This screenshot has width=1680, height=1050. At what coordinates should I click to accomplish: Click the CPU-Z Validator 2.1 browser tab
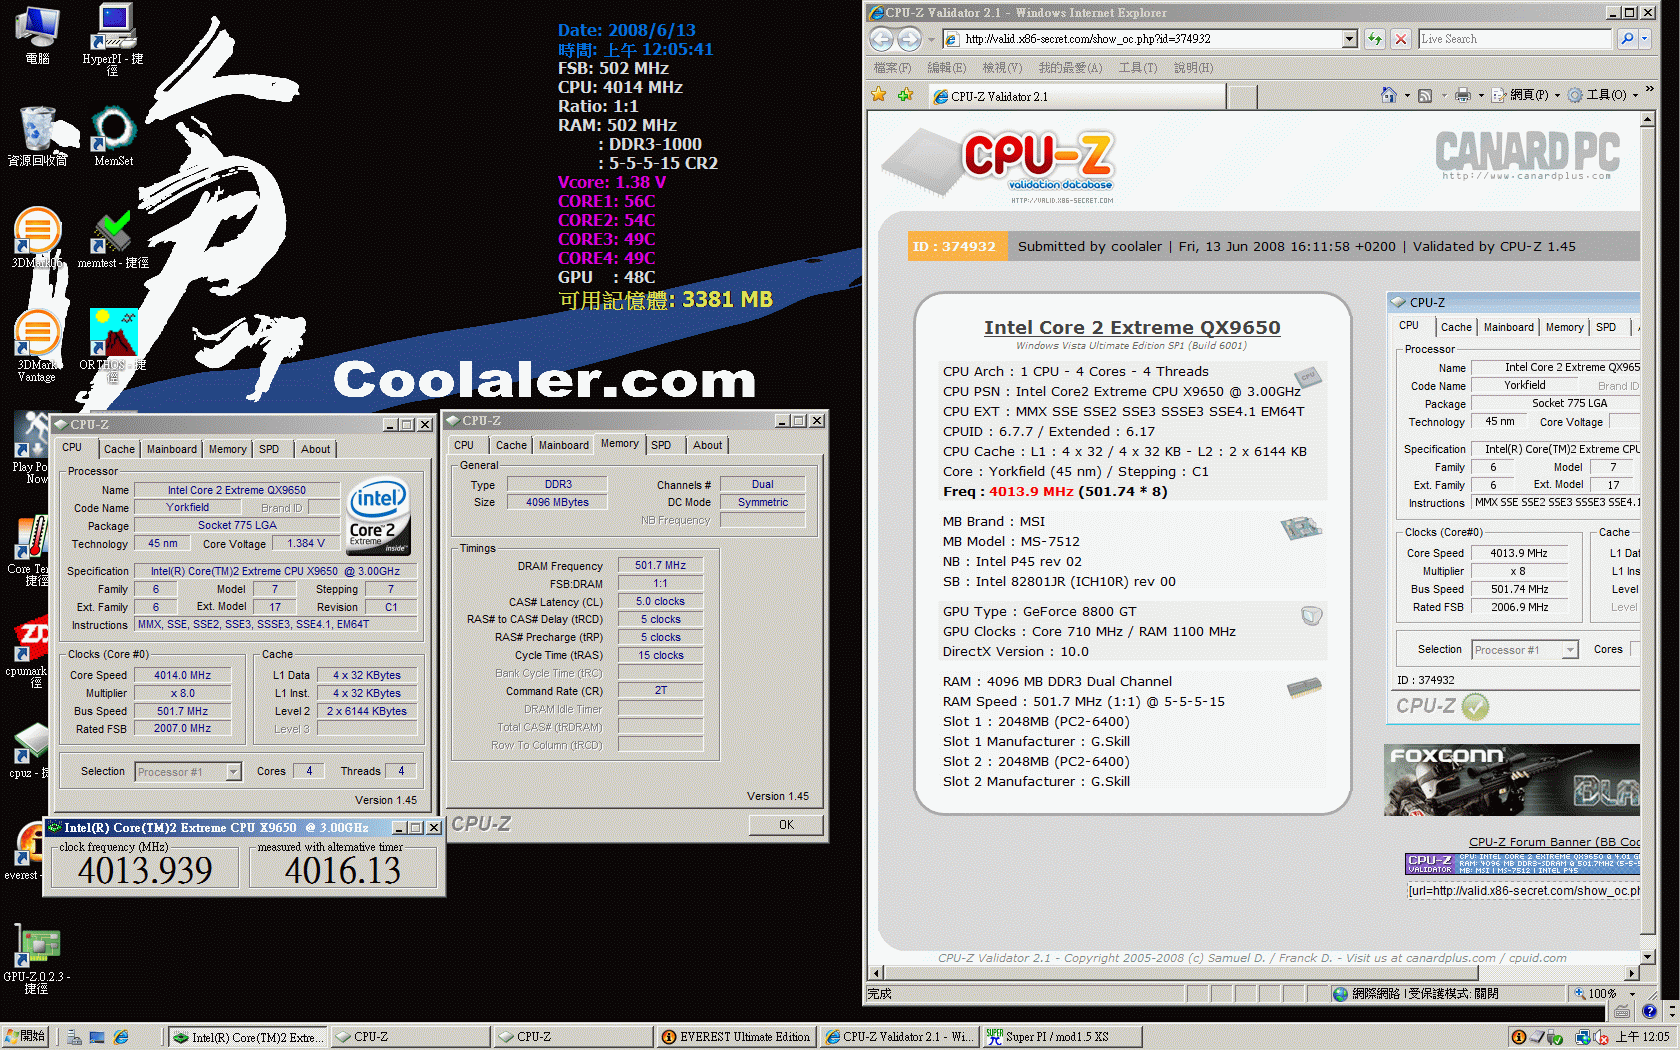pos(1075,96)
